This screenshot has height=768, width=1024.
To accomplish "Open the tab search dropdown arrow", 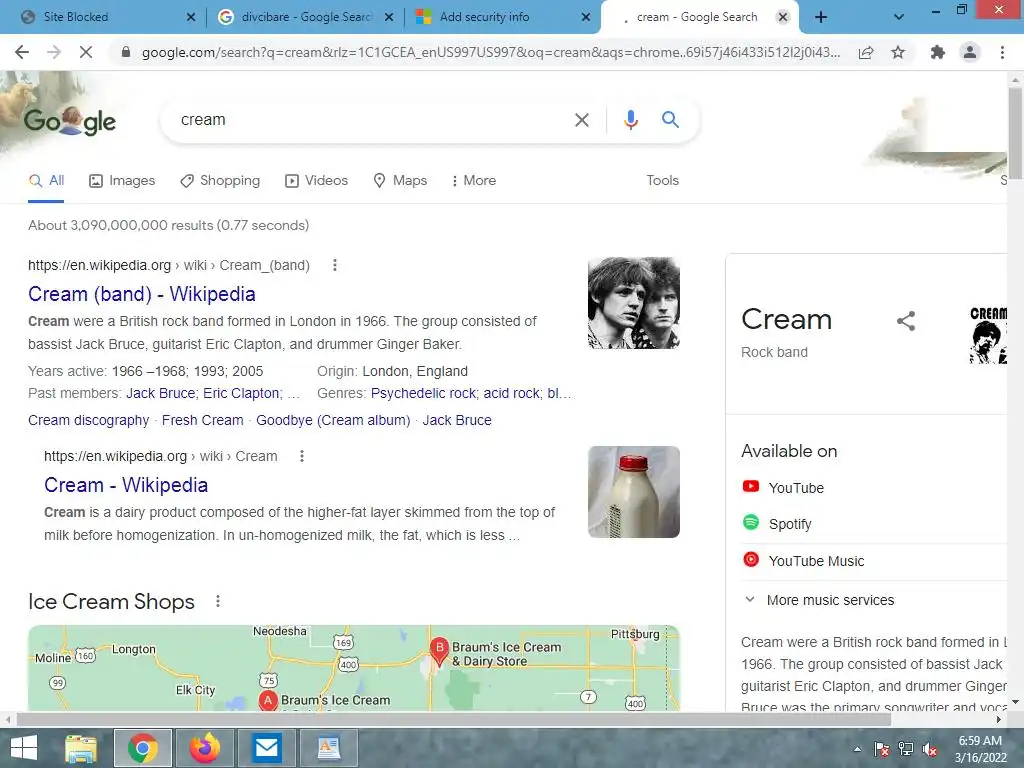I will tap(899, 17).
